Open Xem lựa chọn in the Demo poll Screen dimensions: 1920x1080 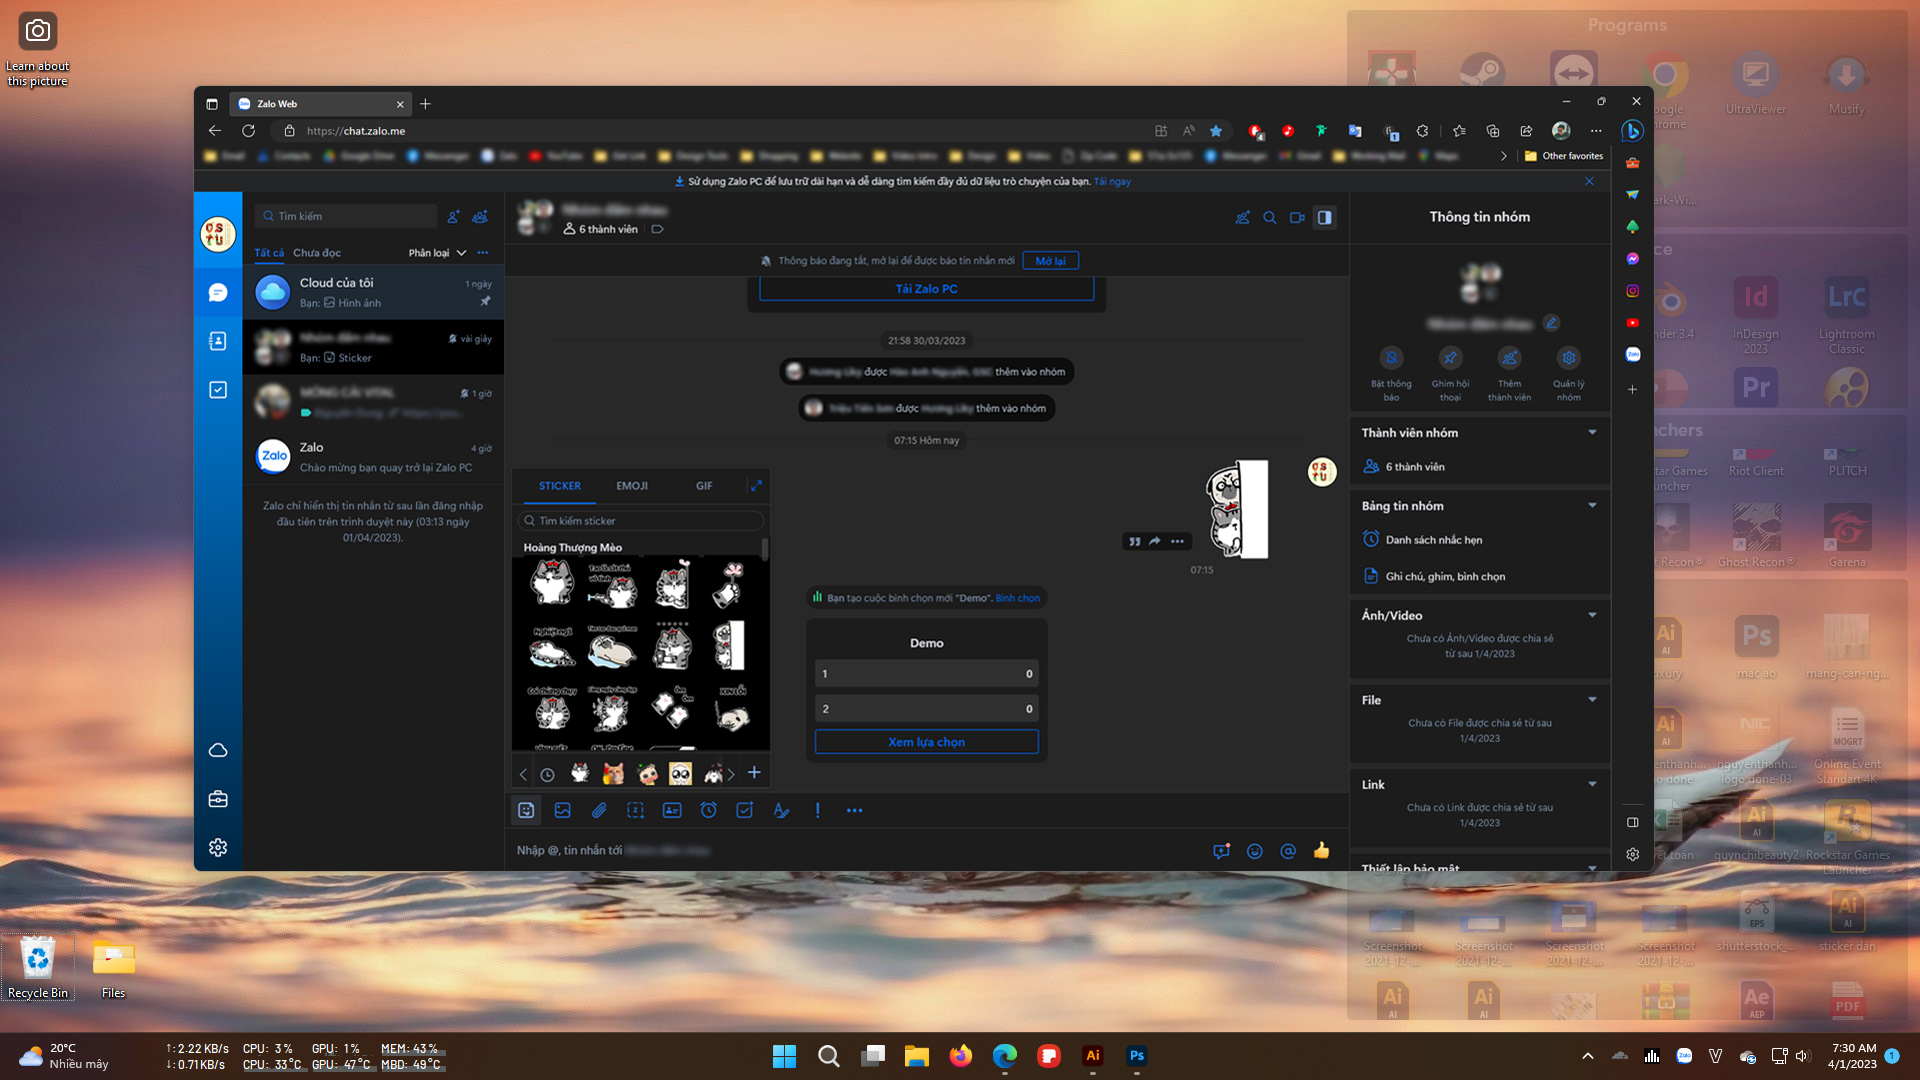pyautogui.click(x=926, y=742)
